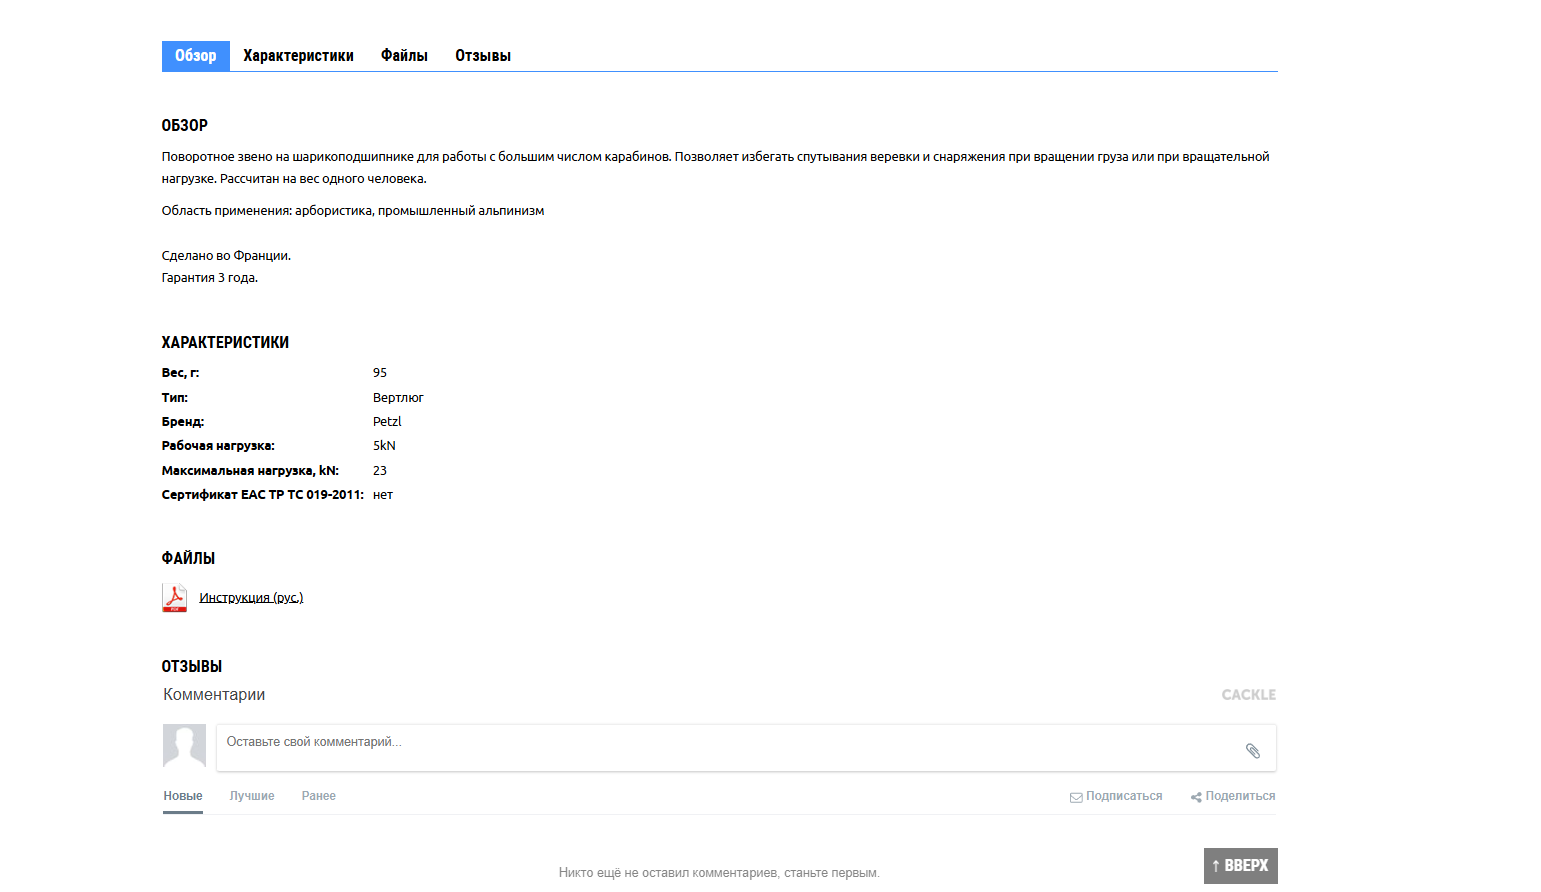Click the Комментарии heading
Image resolution: width=1541 pixels, height=892 pixels.
(x=214, y=695)
